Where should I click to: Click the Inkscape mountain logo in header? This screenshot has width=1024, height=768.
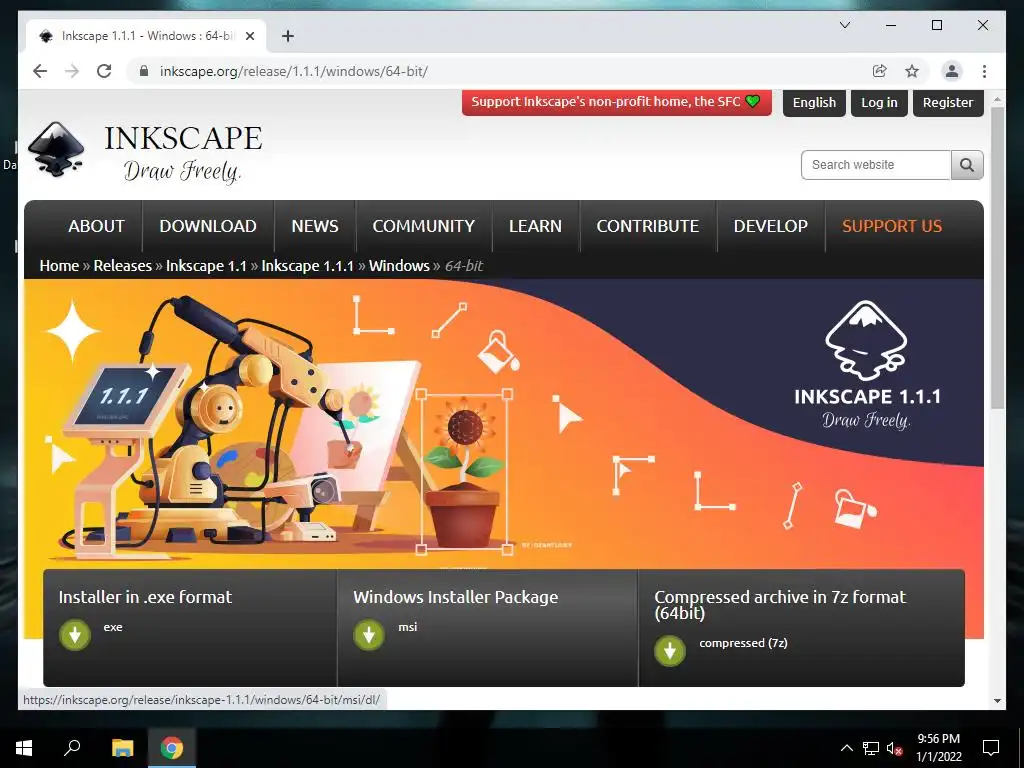tap(56, 149)
